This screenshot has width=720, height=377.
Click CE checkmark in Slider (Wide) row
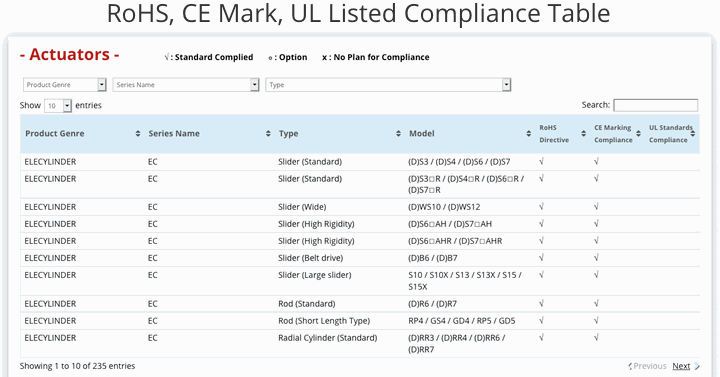(x=596, y=207)
